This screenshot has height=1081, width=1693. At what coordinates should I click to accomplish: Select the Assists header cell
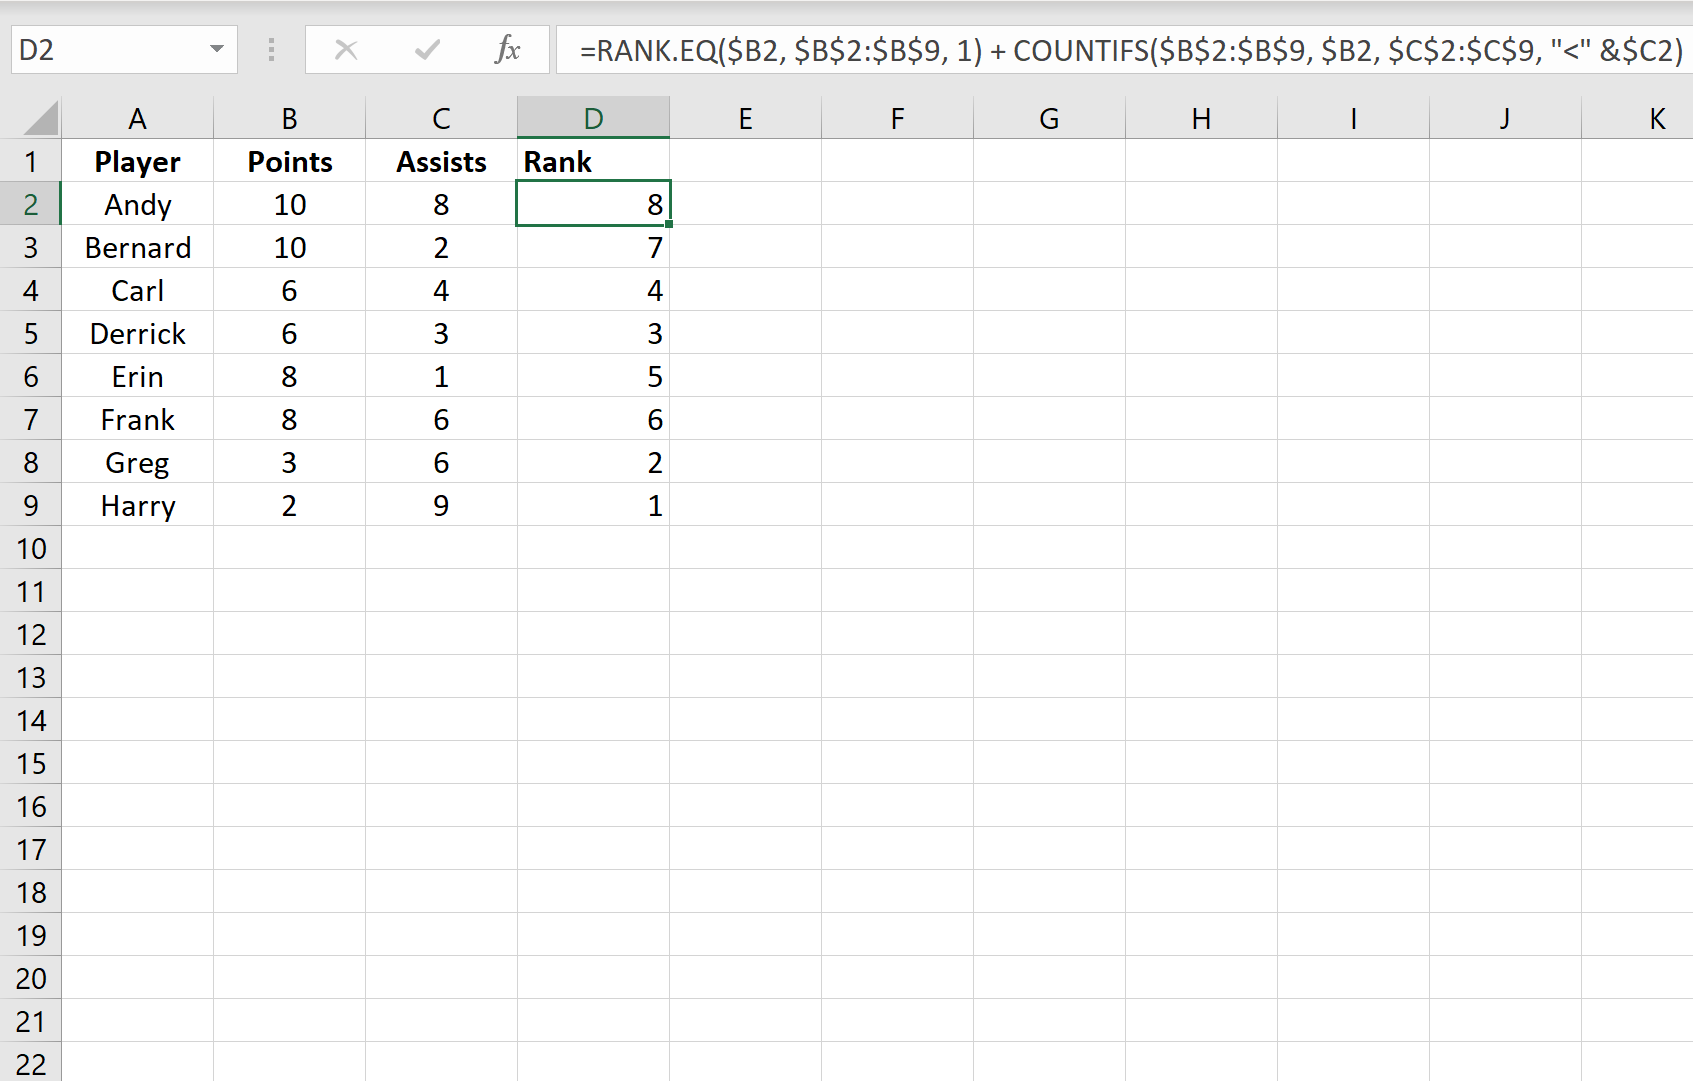point(441,161)
